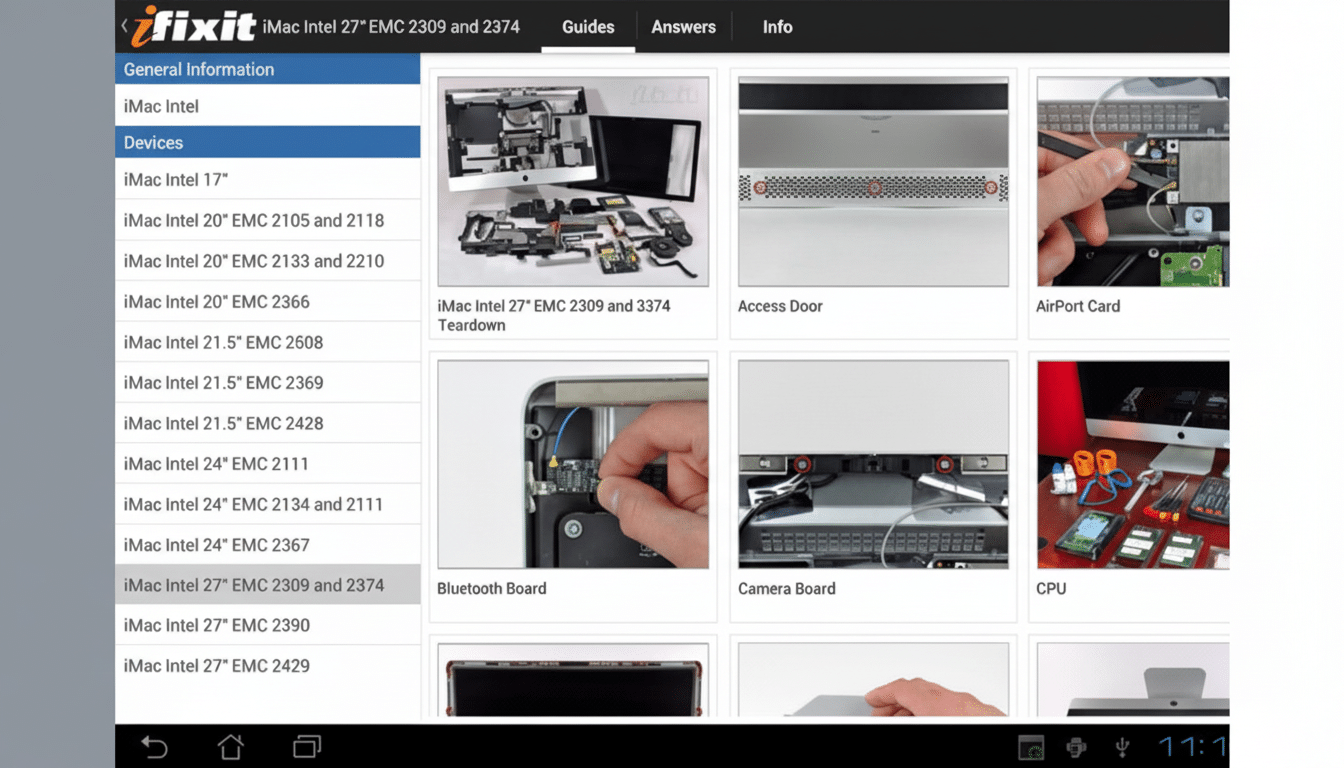Open the recent apps switcher icon
The height and width of the screenshot is (768, 1344).
point(306,745)
